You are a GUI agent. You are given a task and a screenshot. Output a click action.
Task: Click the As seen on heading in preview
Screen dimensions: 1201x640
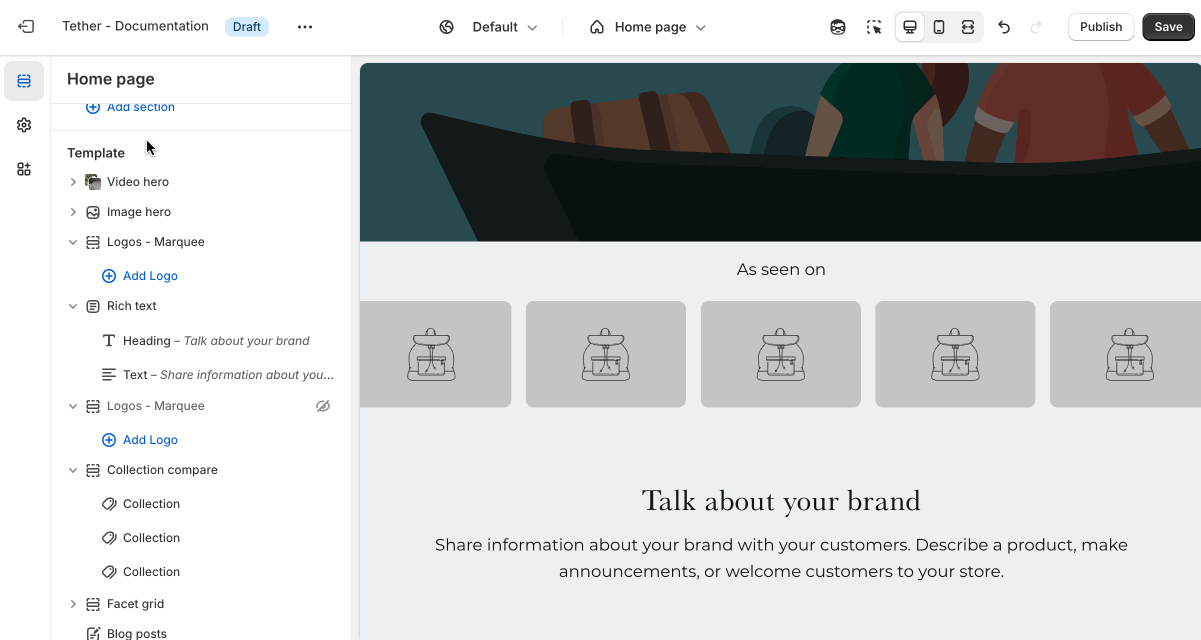[781, 270]
